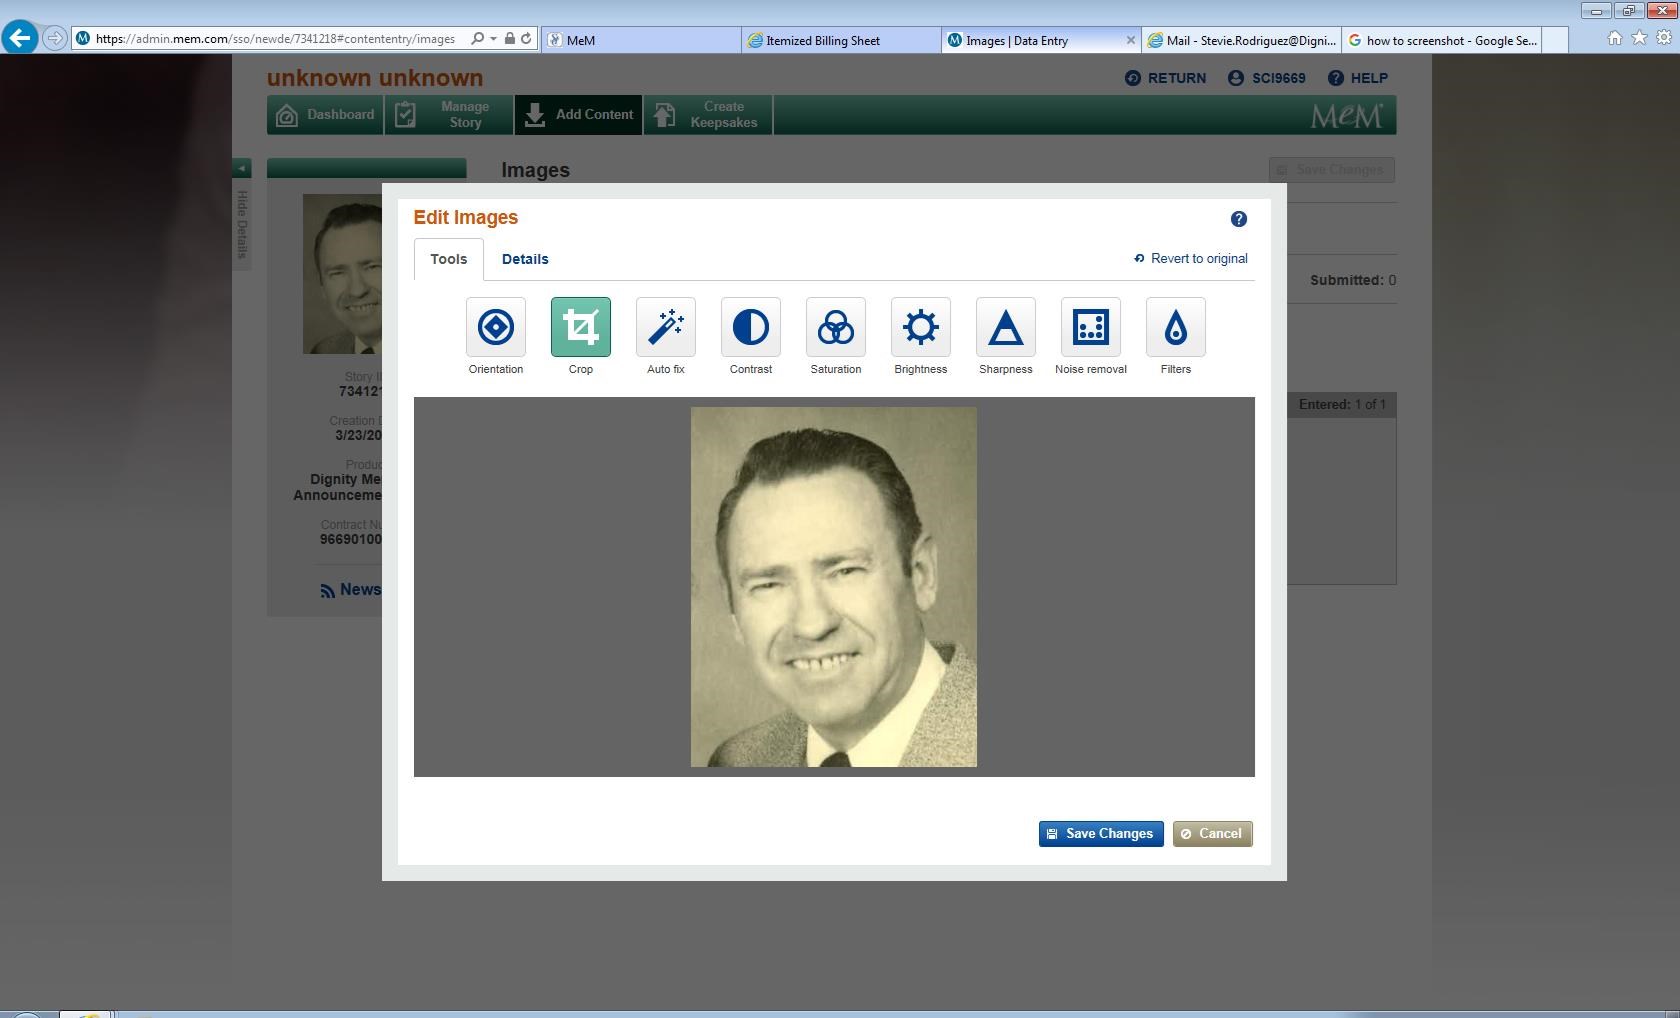1680x1018 pixels.
Task: Save Changes in the dialog
Action: click(x=1100, y=834)
